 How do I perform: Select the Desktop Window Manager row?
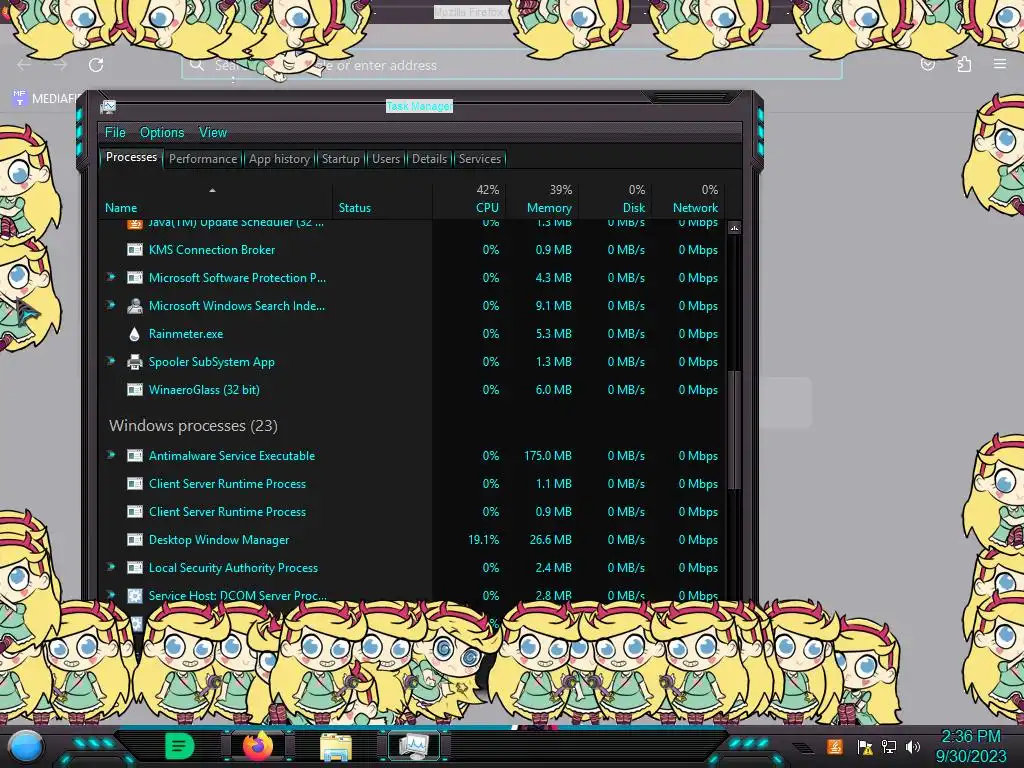click(x=413, y=540)
